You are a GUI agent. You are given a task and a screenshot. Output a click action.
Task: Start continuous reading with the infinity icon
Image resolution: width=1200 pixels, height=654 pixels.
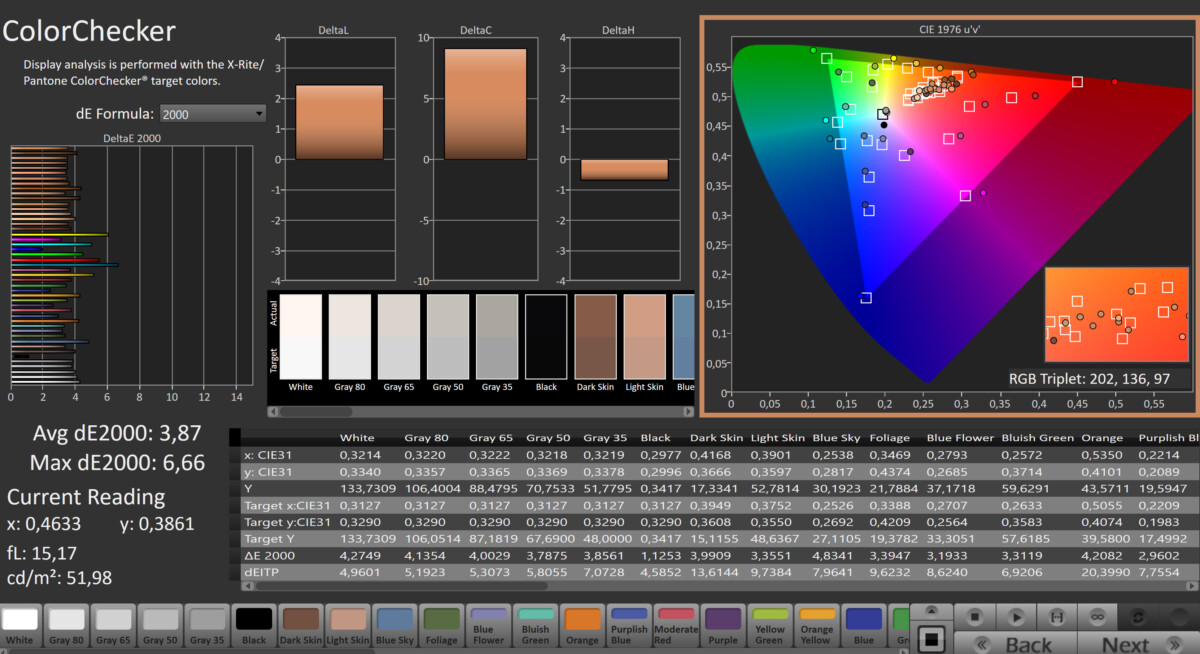pos(1097,617)
